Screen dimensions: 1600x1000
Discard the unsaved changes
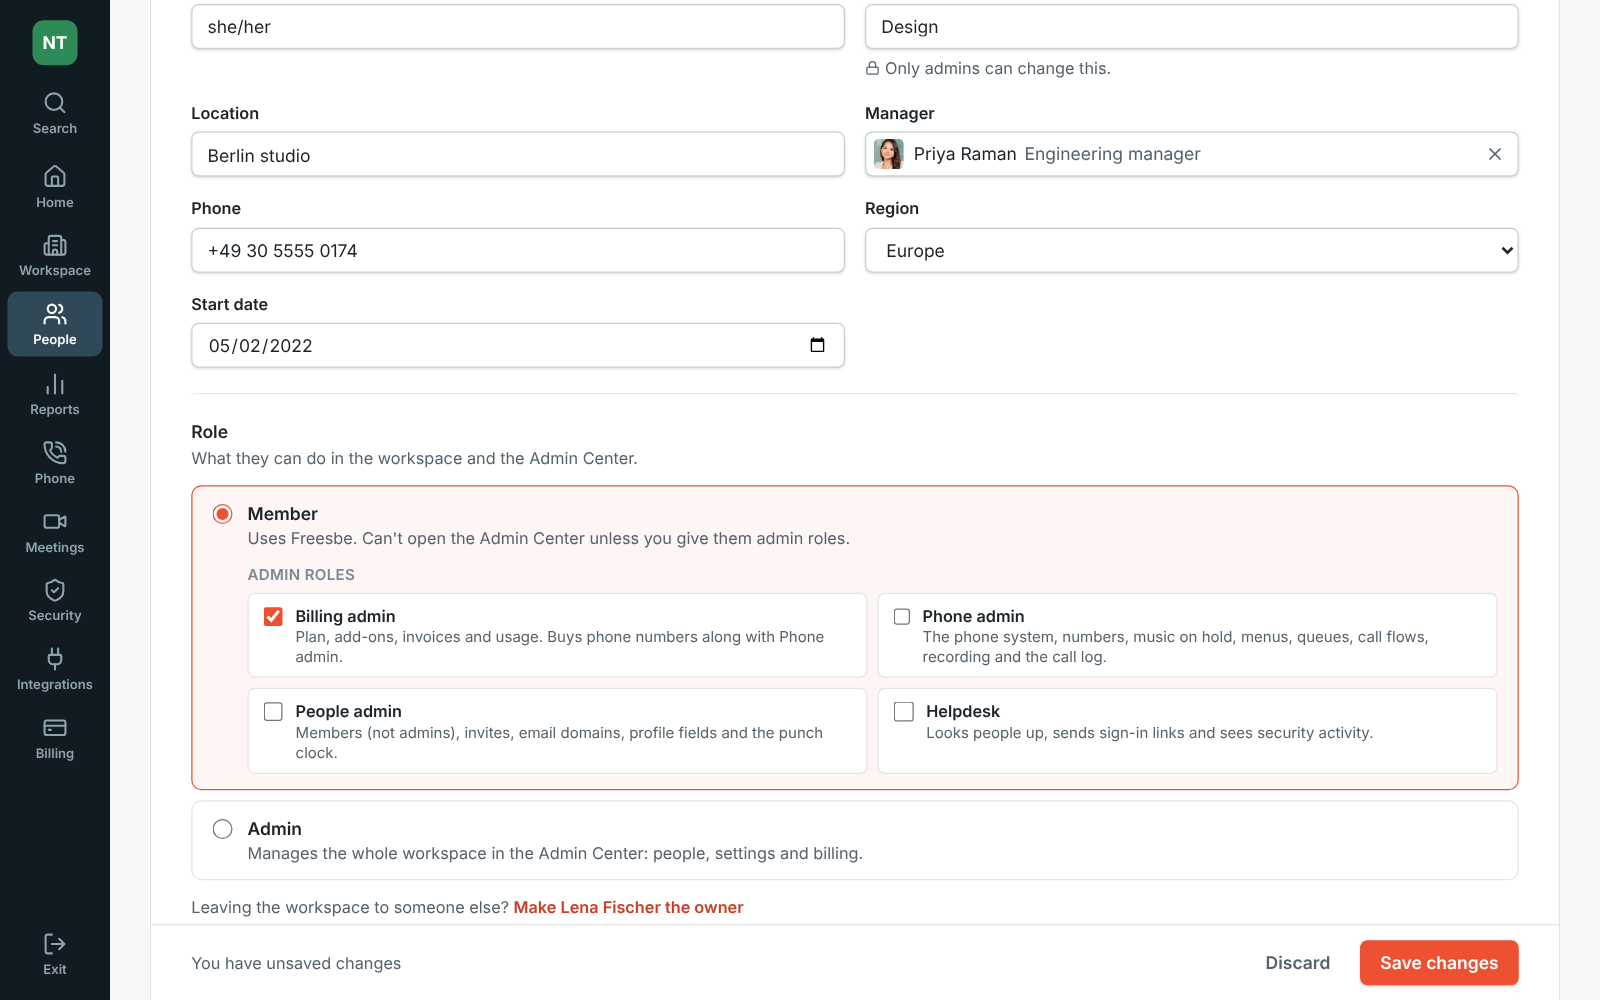pos(1297,963)
